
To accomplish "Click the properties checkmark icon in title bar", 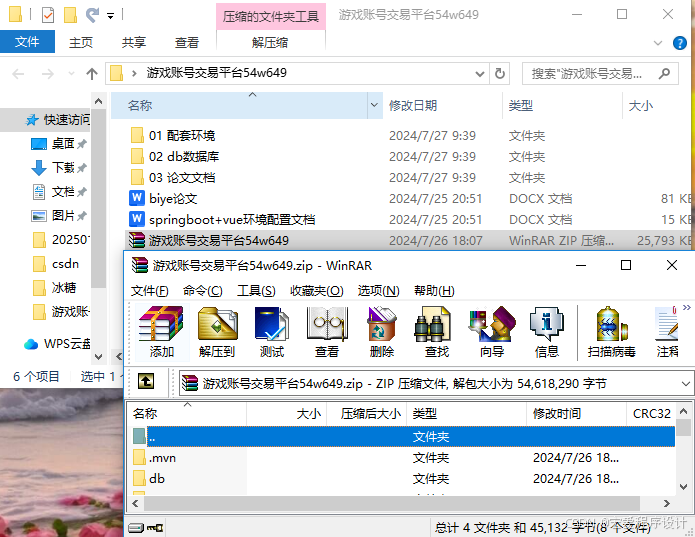I will point(48,15).
